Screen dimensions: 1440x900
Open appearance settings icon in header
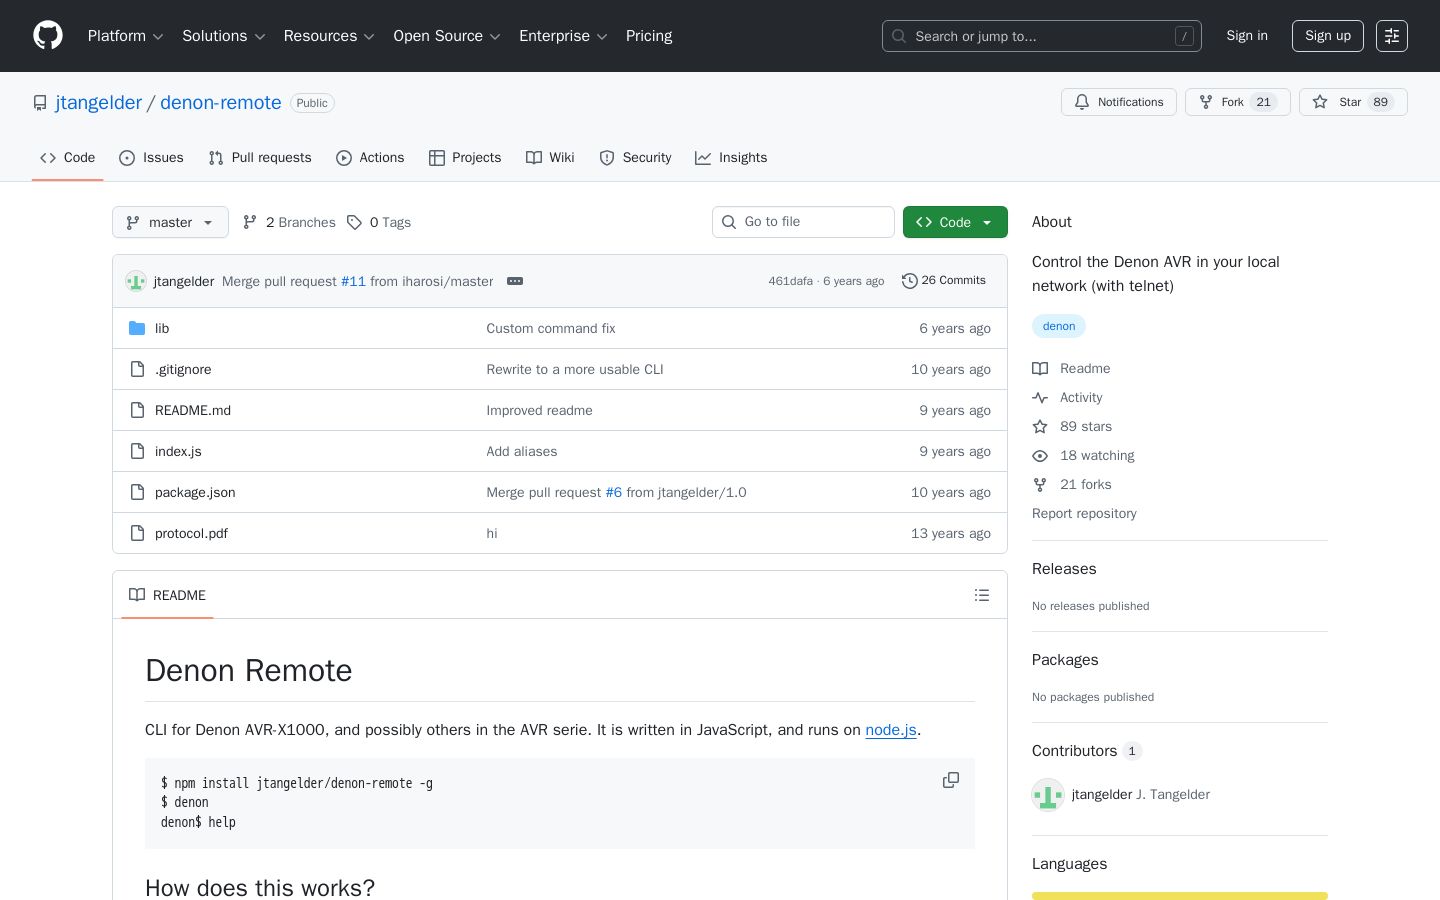coord(1392,36)
